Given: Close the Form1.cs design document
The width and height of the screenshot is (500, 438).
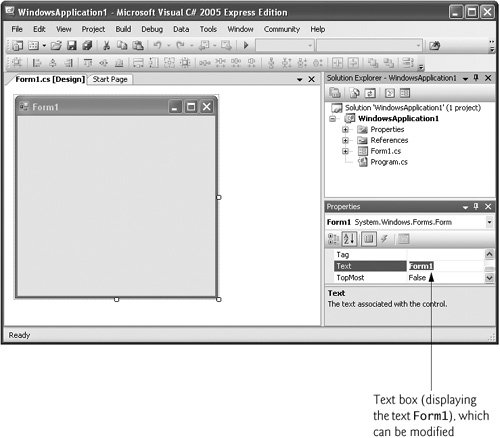Looking at the screenshot, I should click(311, 79).
